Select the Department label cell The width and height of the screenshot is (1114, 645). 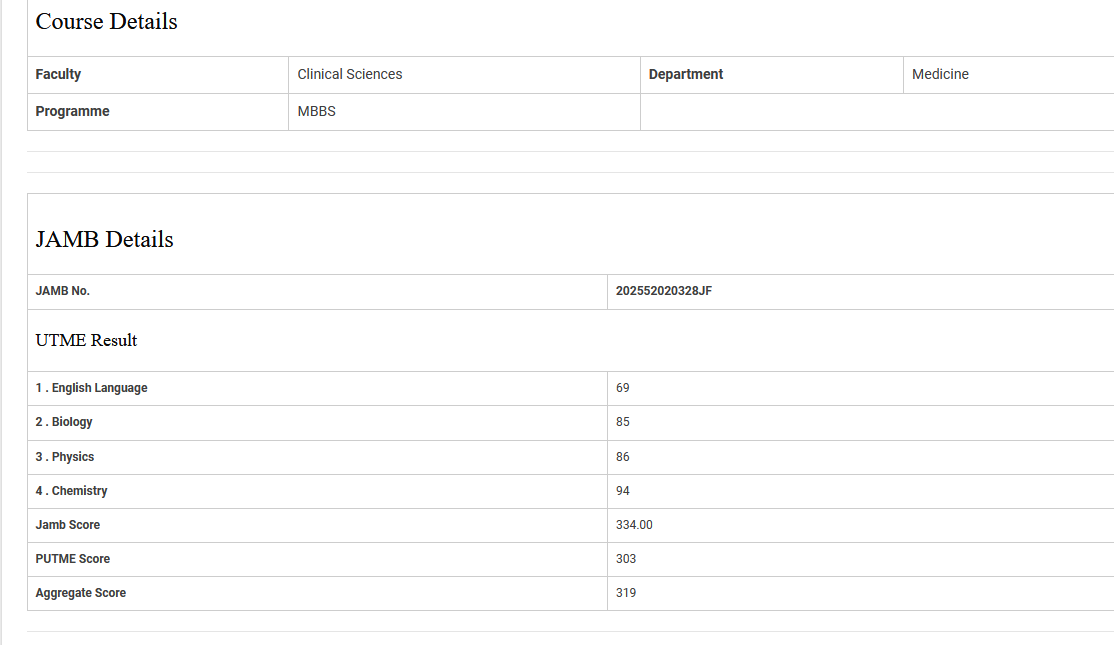[686, 74]
